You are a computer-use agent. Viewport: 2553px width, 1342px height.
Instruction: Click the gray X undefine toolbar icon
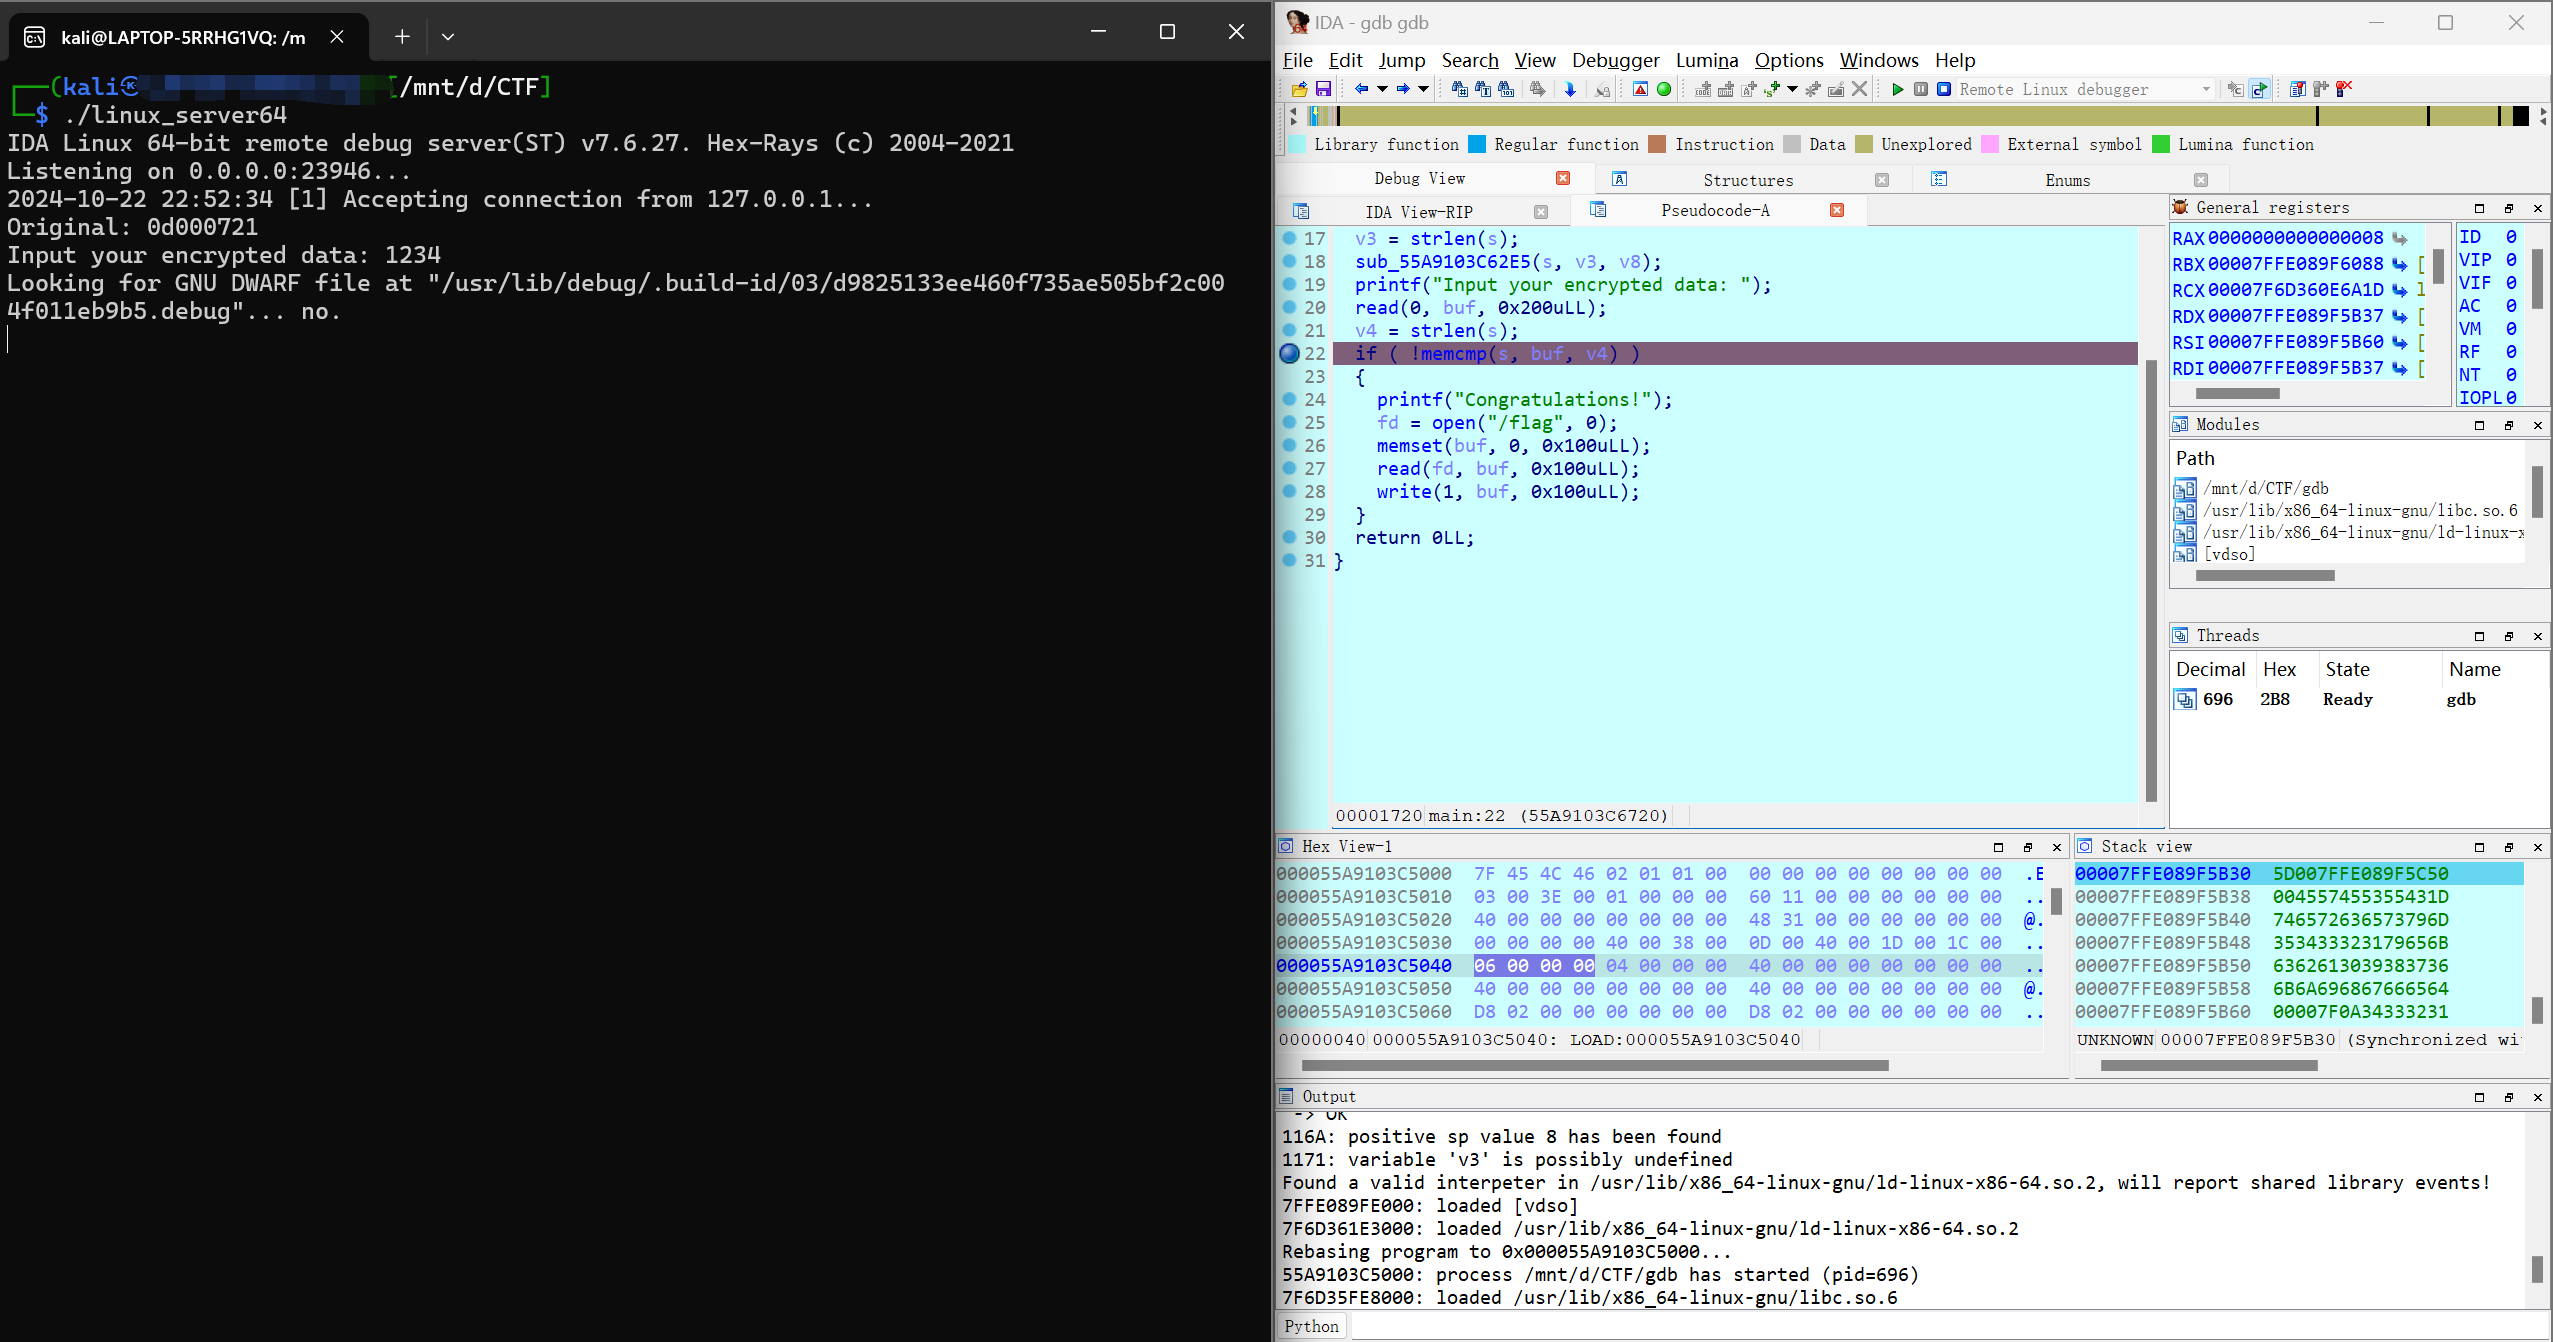pos(1859,89)
